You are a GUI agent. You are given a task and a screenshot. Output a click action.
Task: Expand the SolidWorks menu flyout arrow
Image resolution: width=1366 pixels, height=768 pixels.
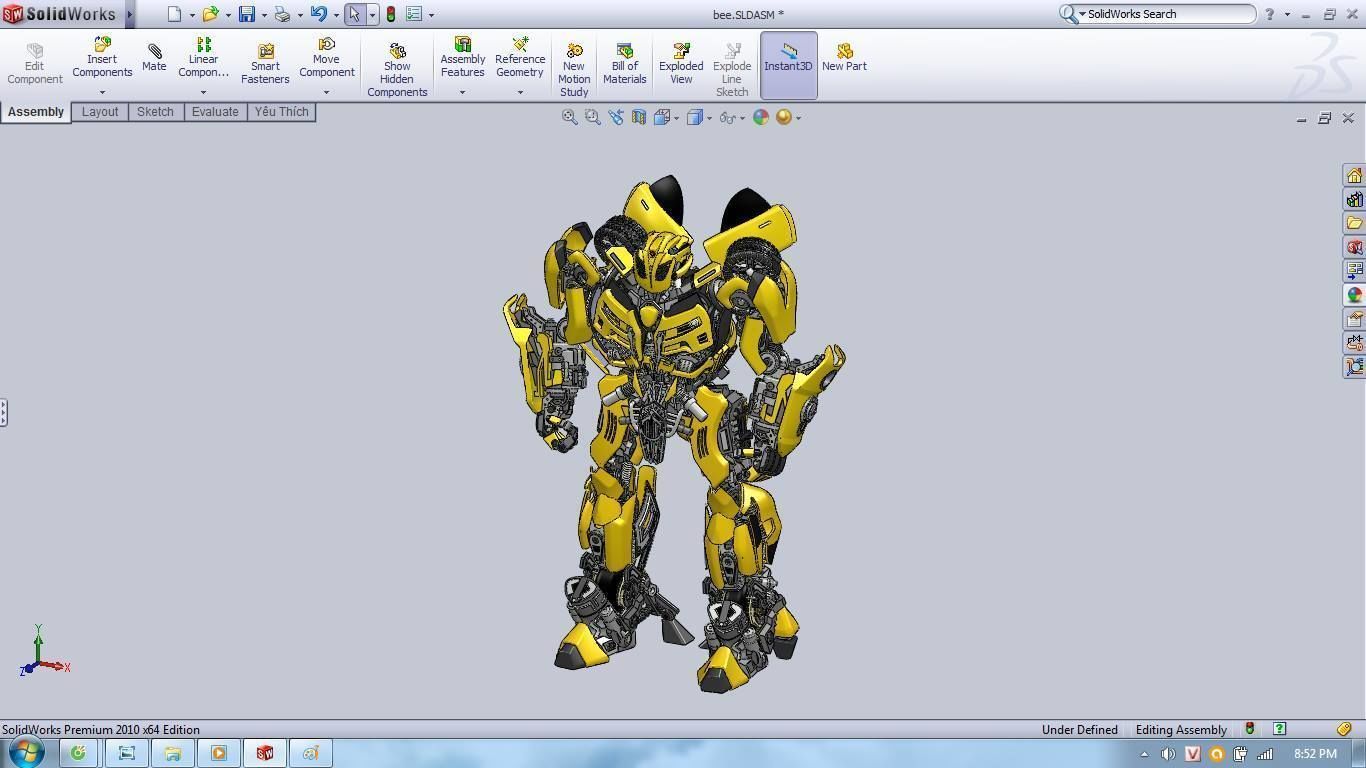pos(130,14)
